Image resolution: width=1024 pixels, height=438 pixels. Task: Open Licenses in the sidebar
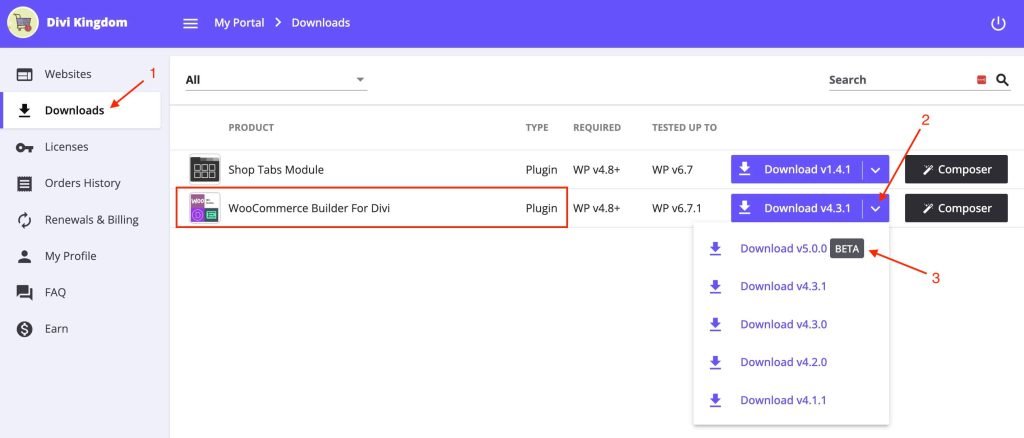point(82,148)
